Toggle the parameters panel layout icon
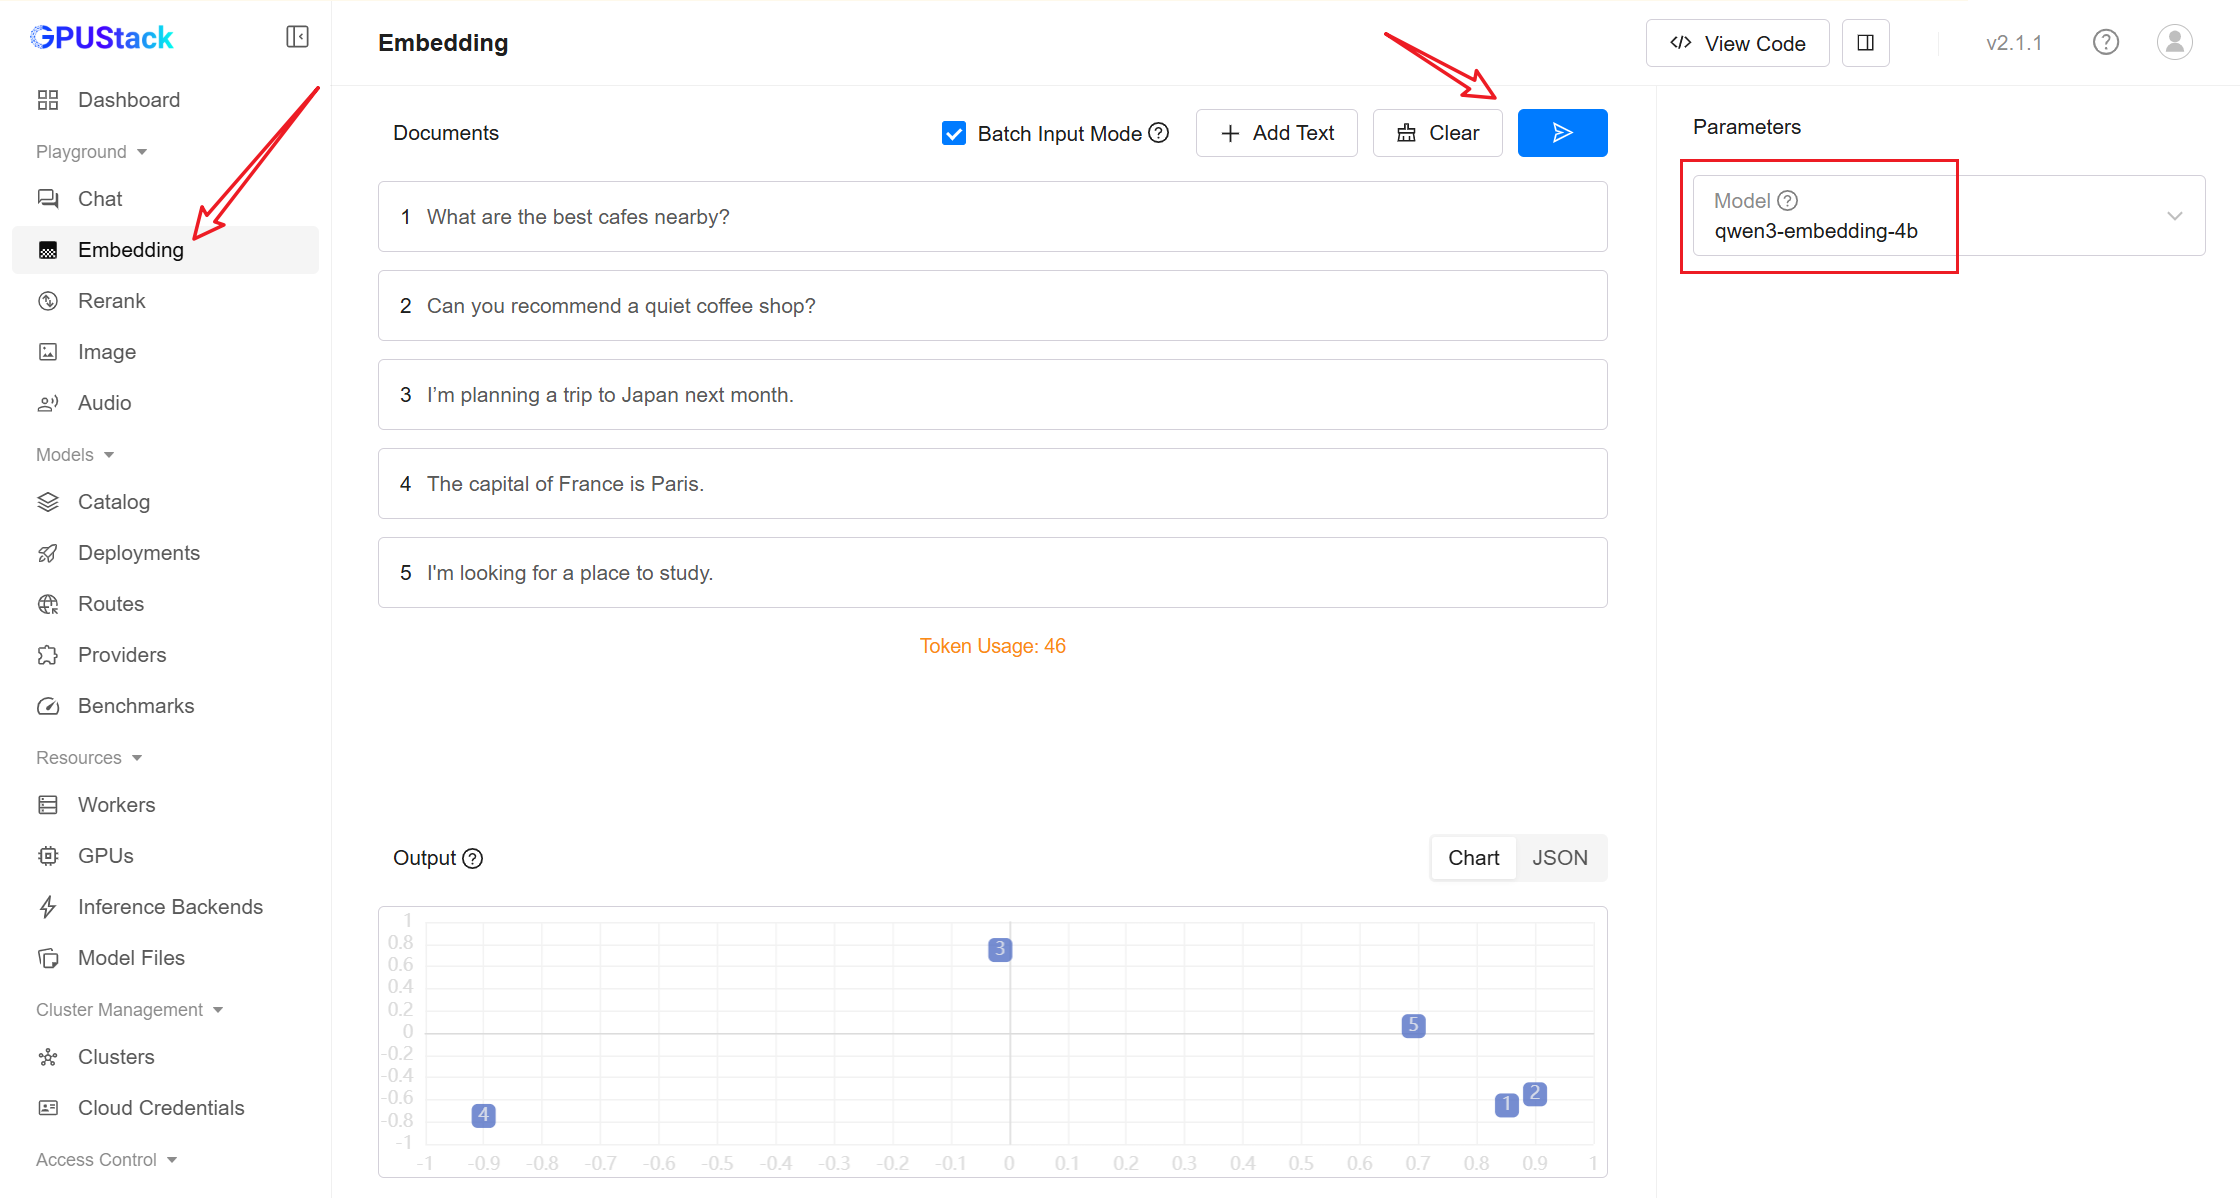The width and height of the screenshot is (2240, 1198). click(1865, 43)
